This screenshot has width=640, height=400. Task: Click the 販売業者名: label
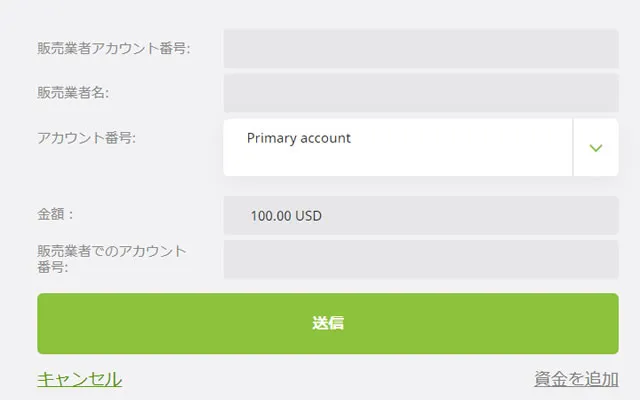tap(73, 93)
